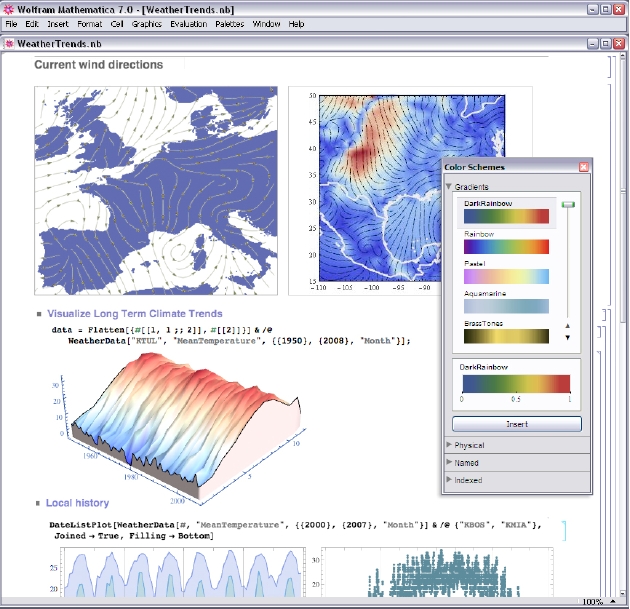This screenshot has width=630, height=609.
Task: Open the Insert menu
Action: pos(58,24)
